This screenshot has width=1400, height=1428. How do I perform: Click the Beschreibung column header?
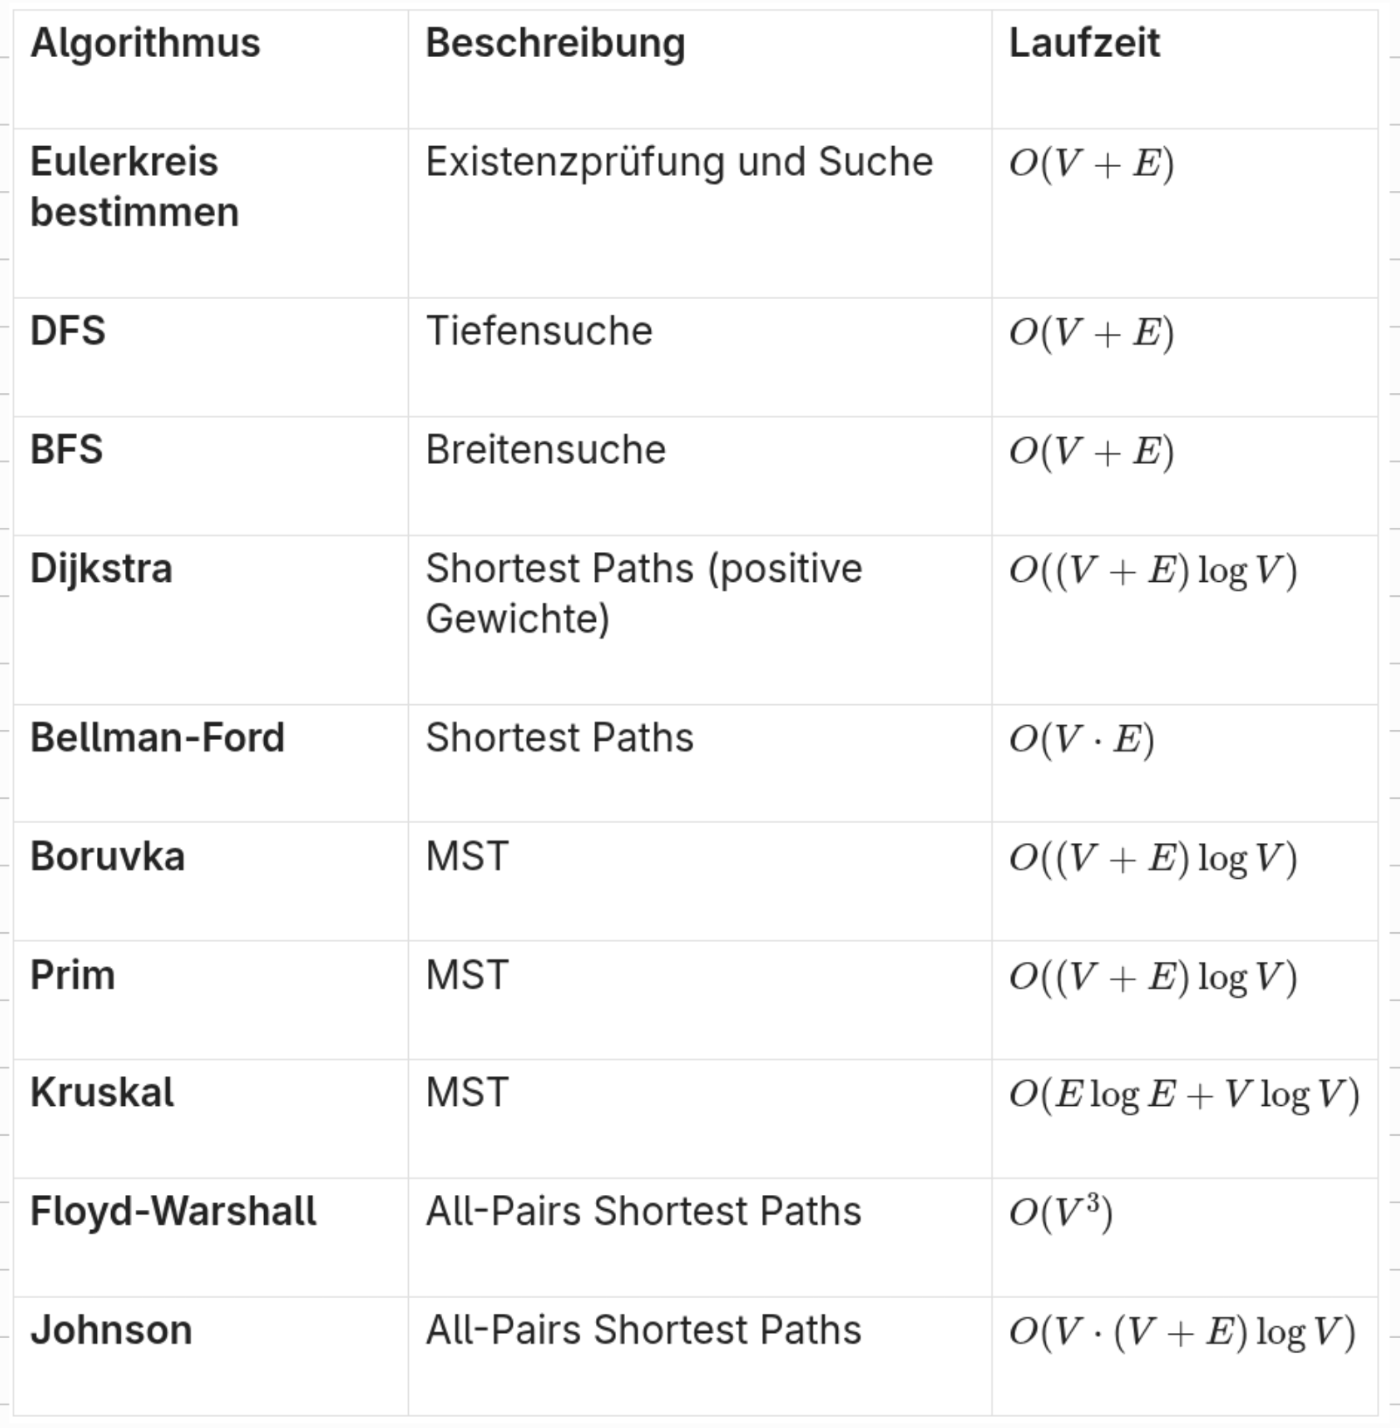(x=555, y=44)
